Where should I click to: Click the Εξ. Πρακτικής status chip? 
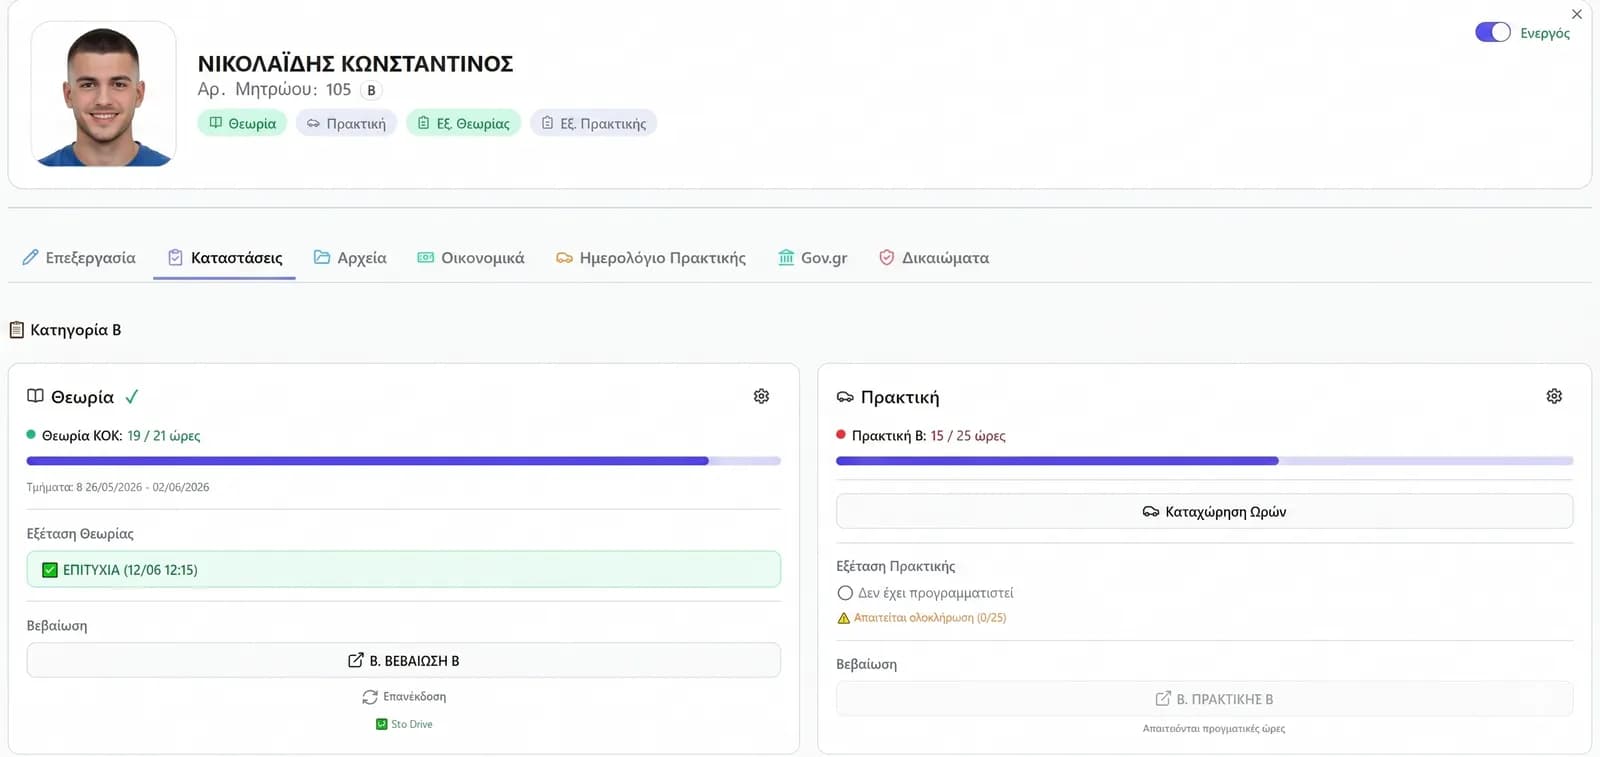593,123
